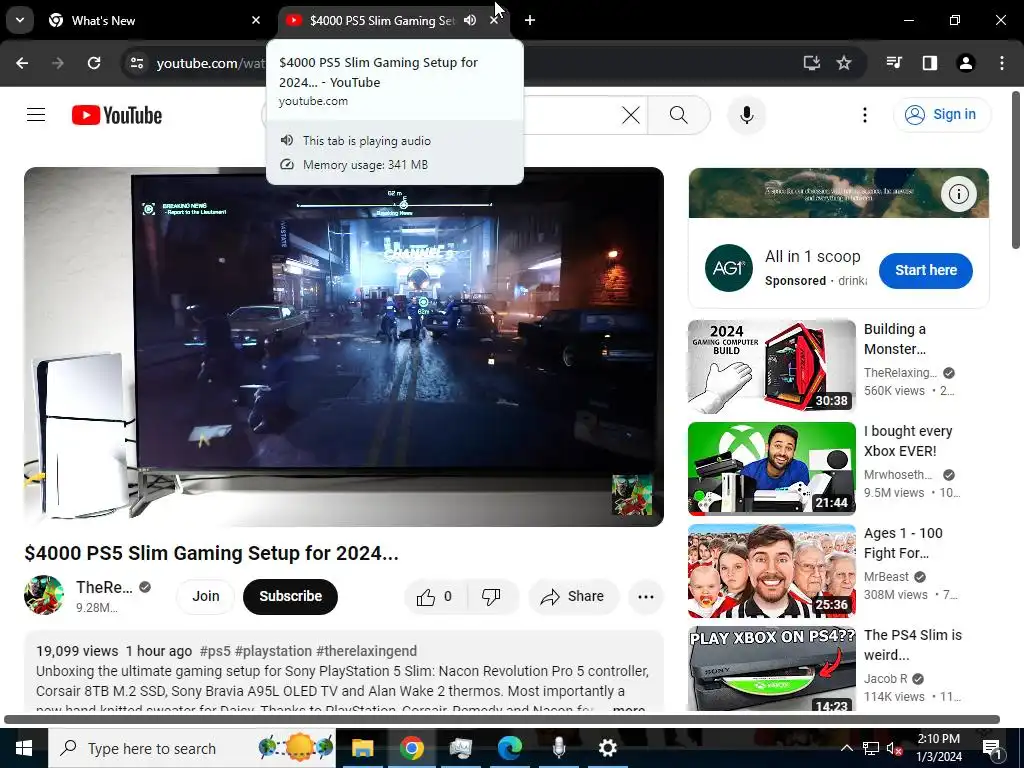Click the Type here to search box
1024x768 pixels.
[x=192, y=748]
